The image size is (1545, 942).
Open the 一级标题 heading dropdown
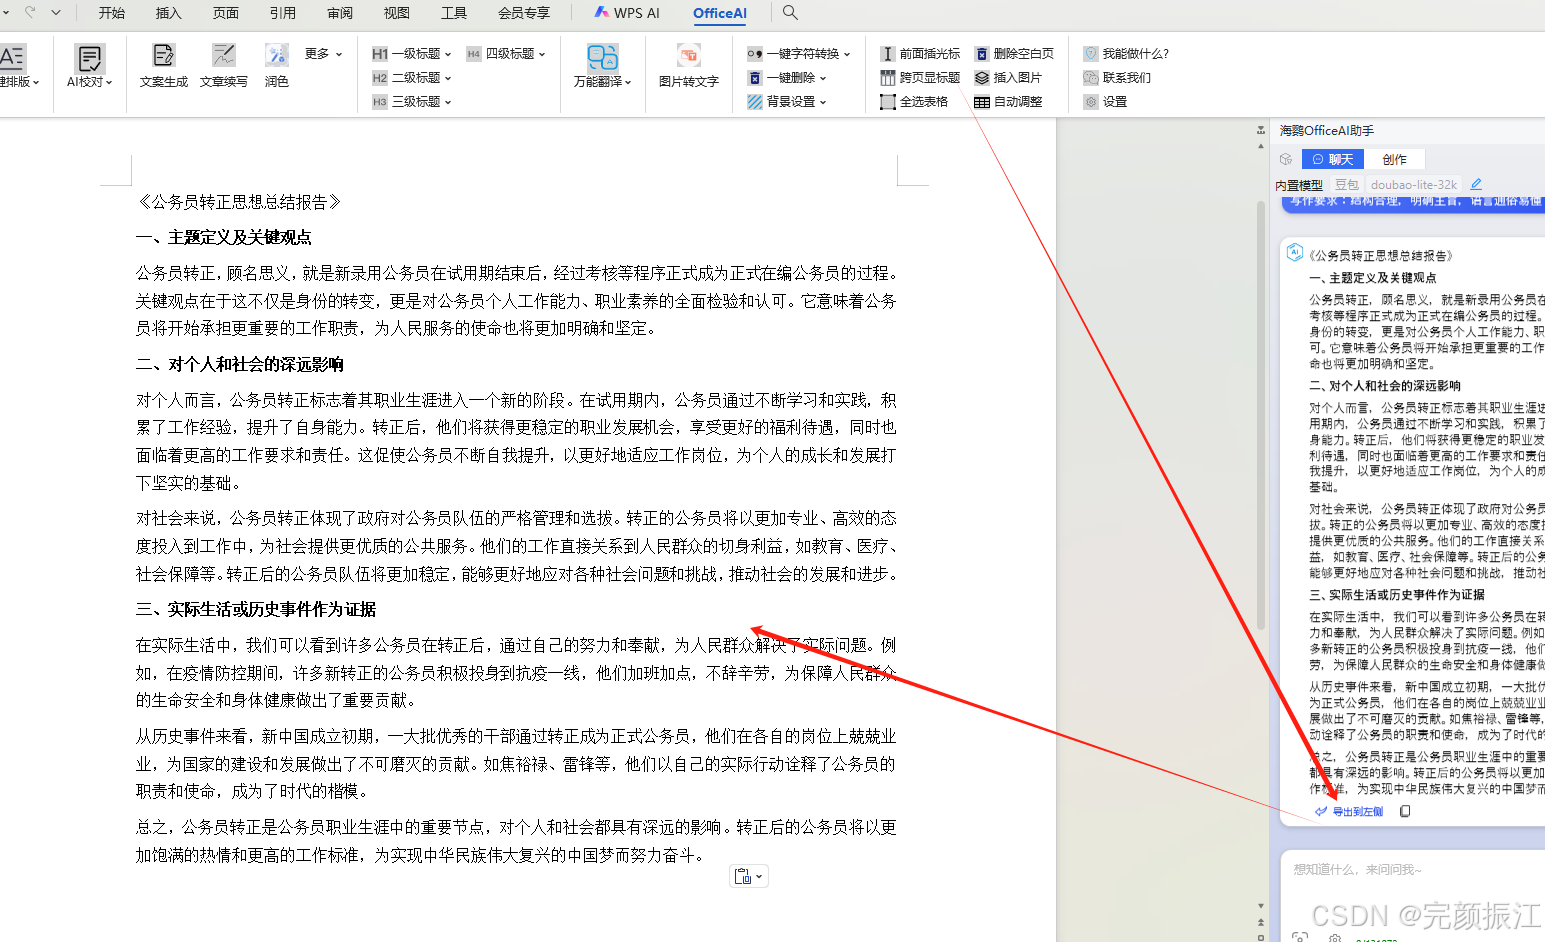pos(412,54)
